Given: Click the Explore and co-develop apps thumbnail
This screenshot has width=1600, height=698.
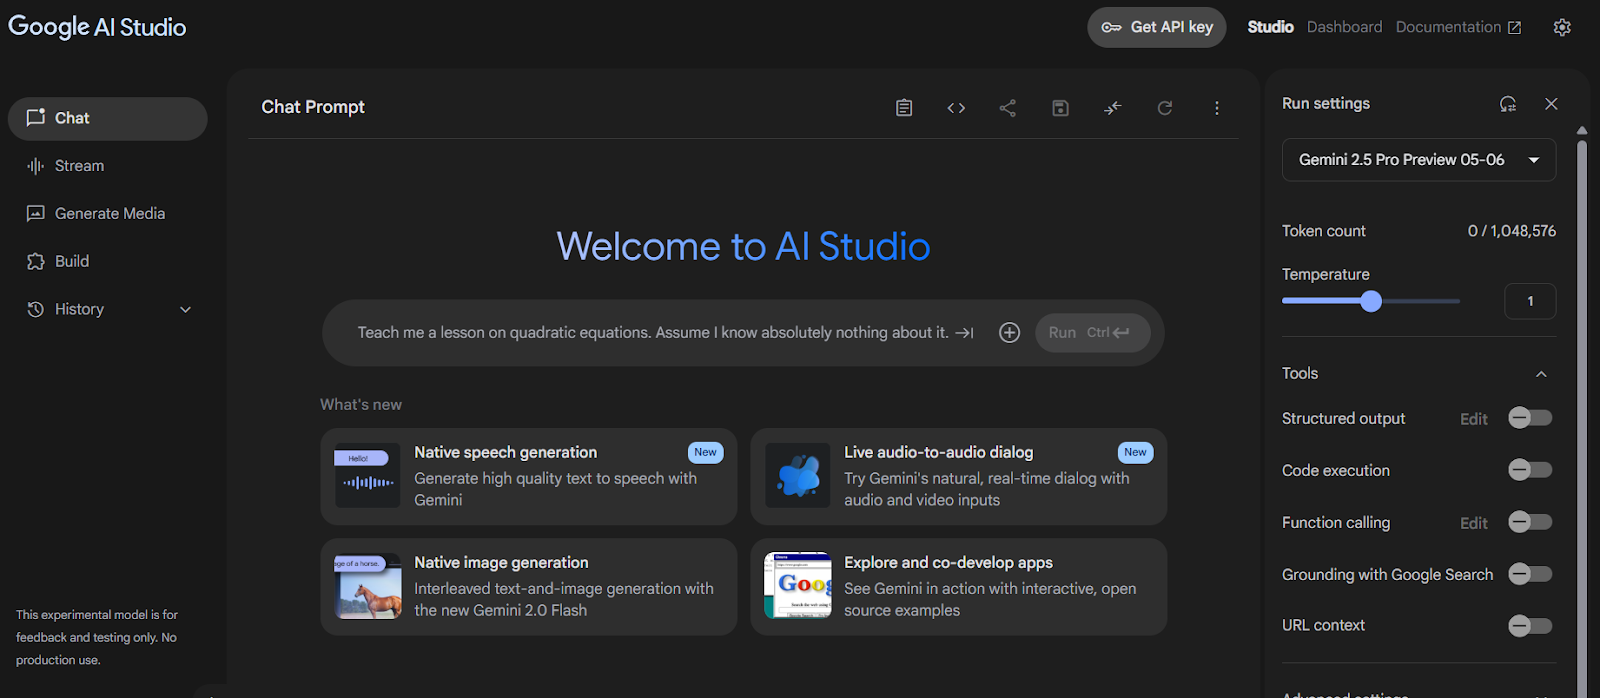Looking at the screenshot, I should click(797, 586).
